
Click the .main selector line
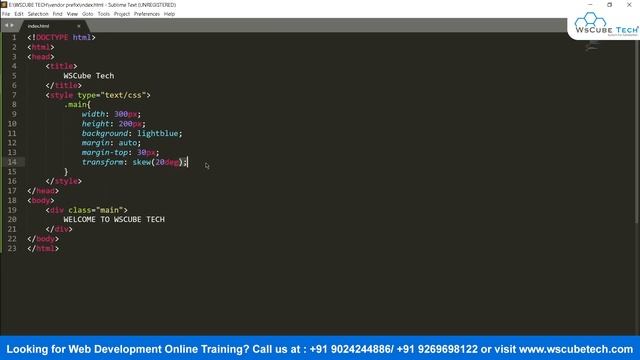tap(77, 105)
